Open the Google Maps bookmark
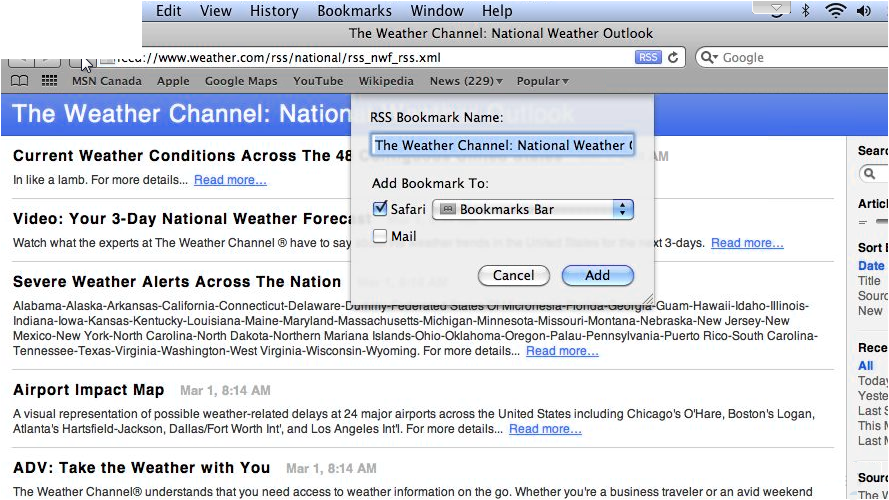 pos(241,81)
